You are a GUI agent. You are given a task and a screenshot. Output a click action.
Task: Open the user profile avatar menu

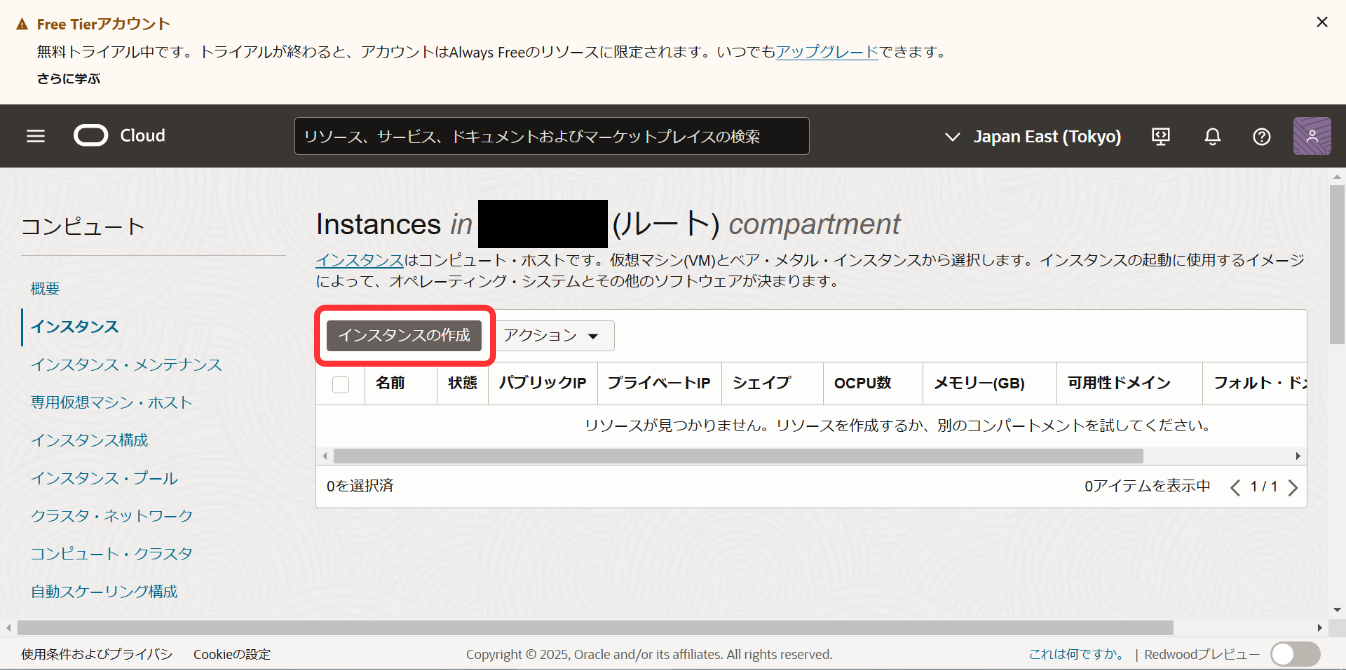pos(1312,136)
